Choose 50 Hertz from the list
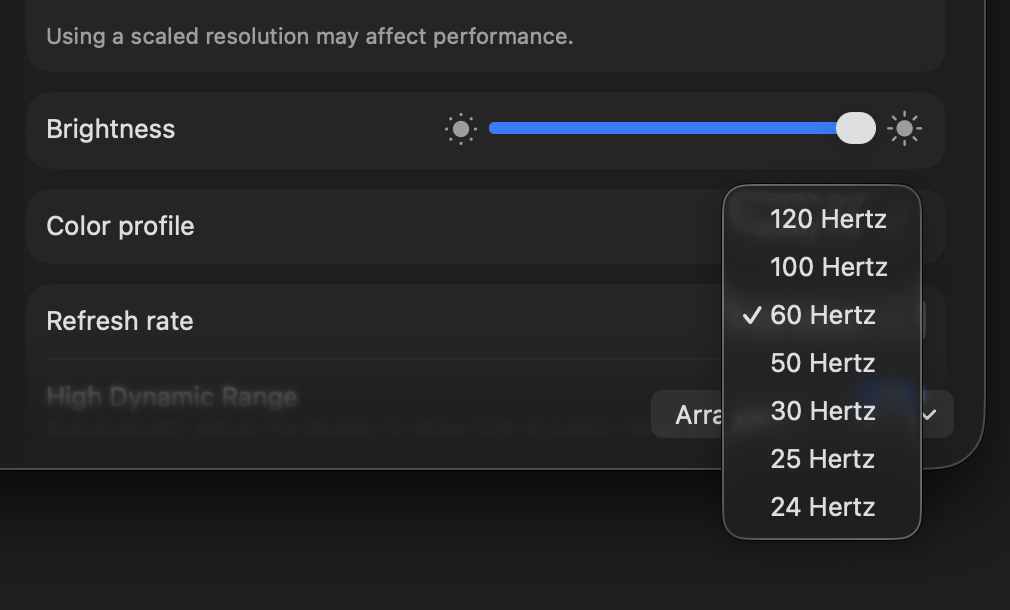The height and width of the screenshot is (610, 1010). pos(822,363)
